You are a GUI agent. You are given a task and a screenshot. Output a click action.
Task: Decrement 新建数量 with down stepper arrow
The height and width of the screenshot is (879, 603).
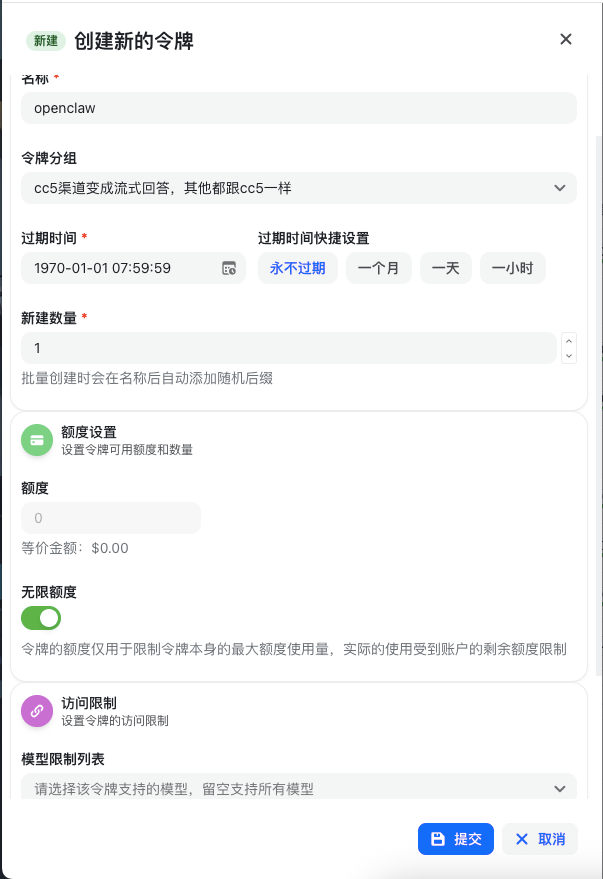click(x=569, y=355)
